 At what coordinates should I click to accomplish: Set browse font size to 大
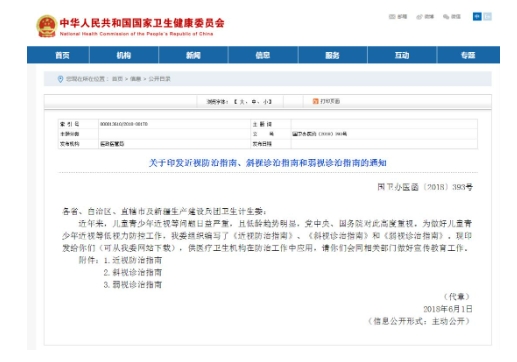(x=242, y=101)
